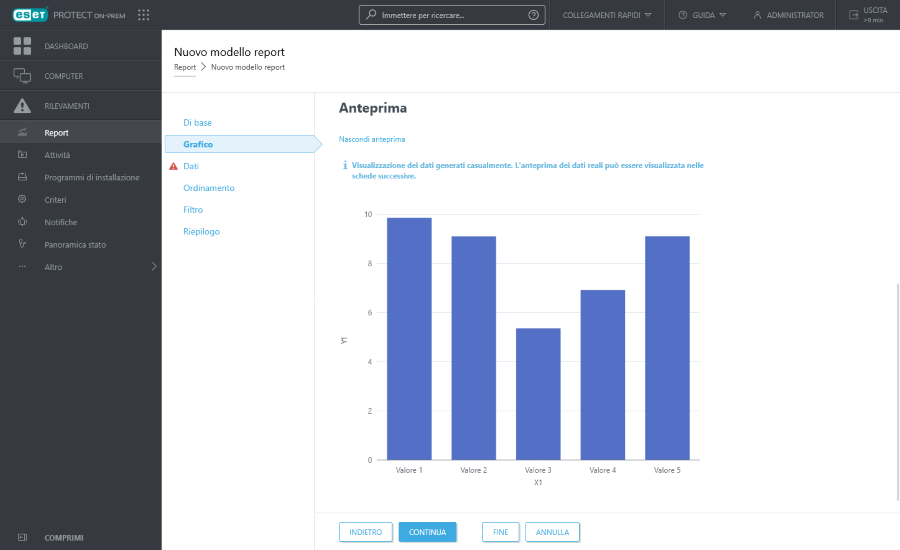Click the Rilevamenti warning triangle icon
Screen dimensions: 900x550
22,106
